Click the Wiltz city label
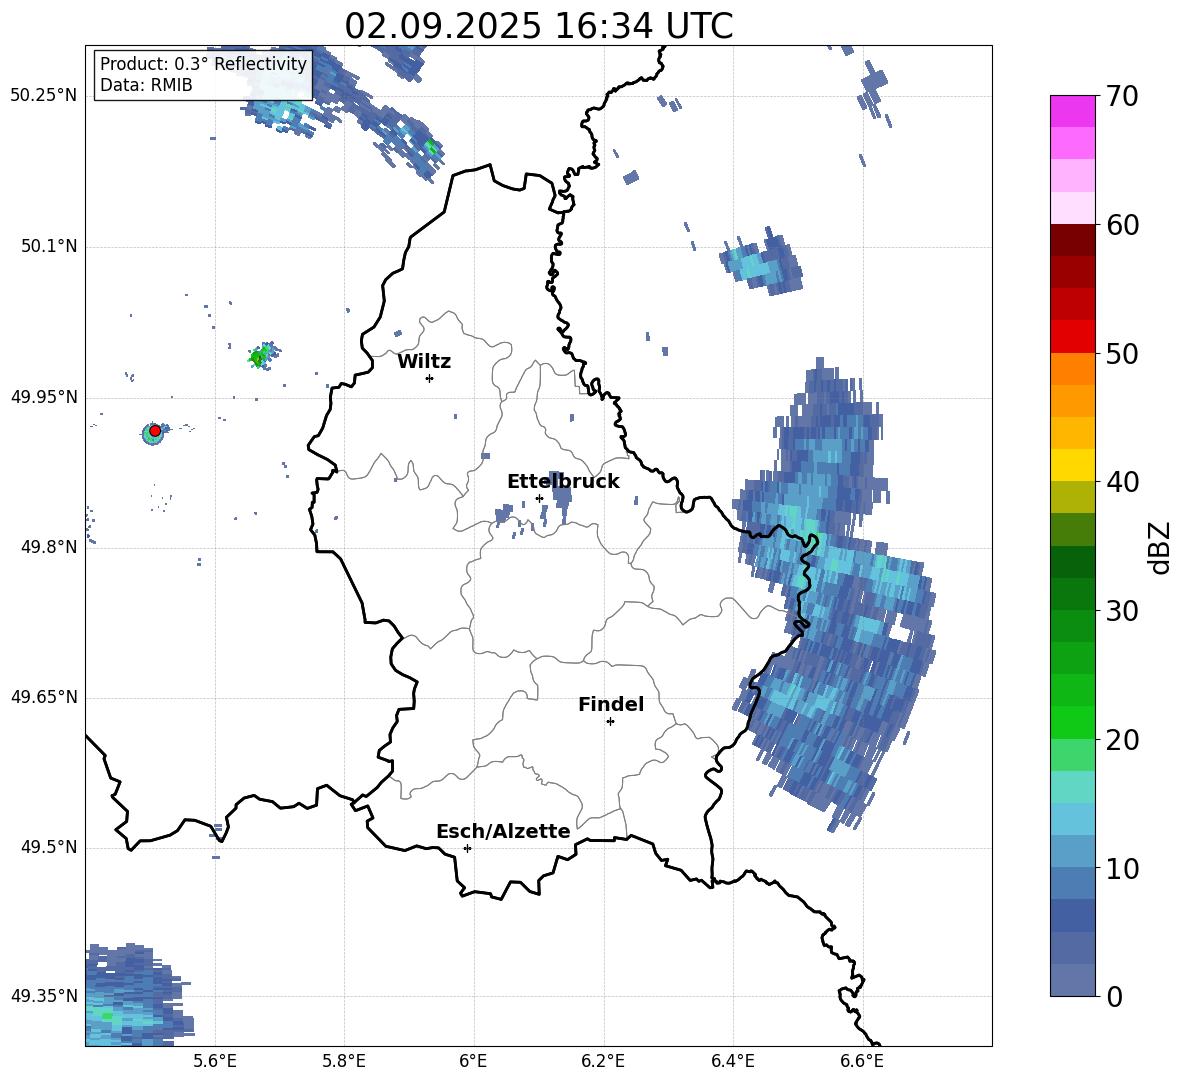 tap(424, 362)
